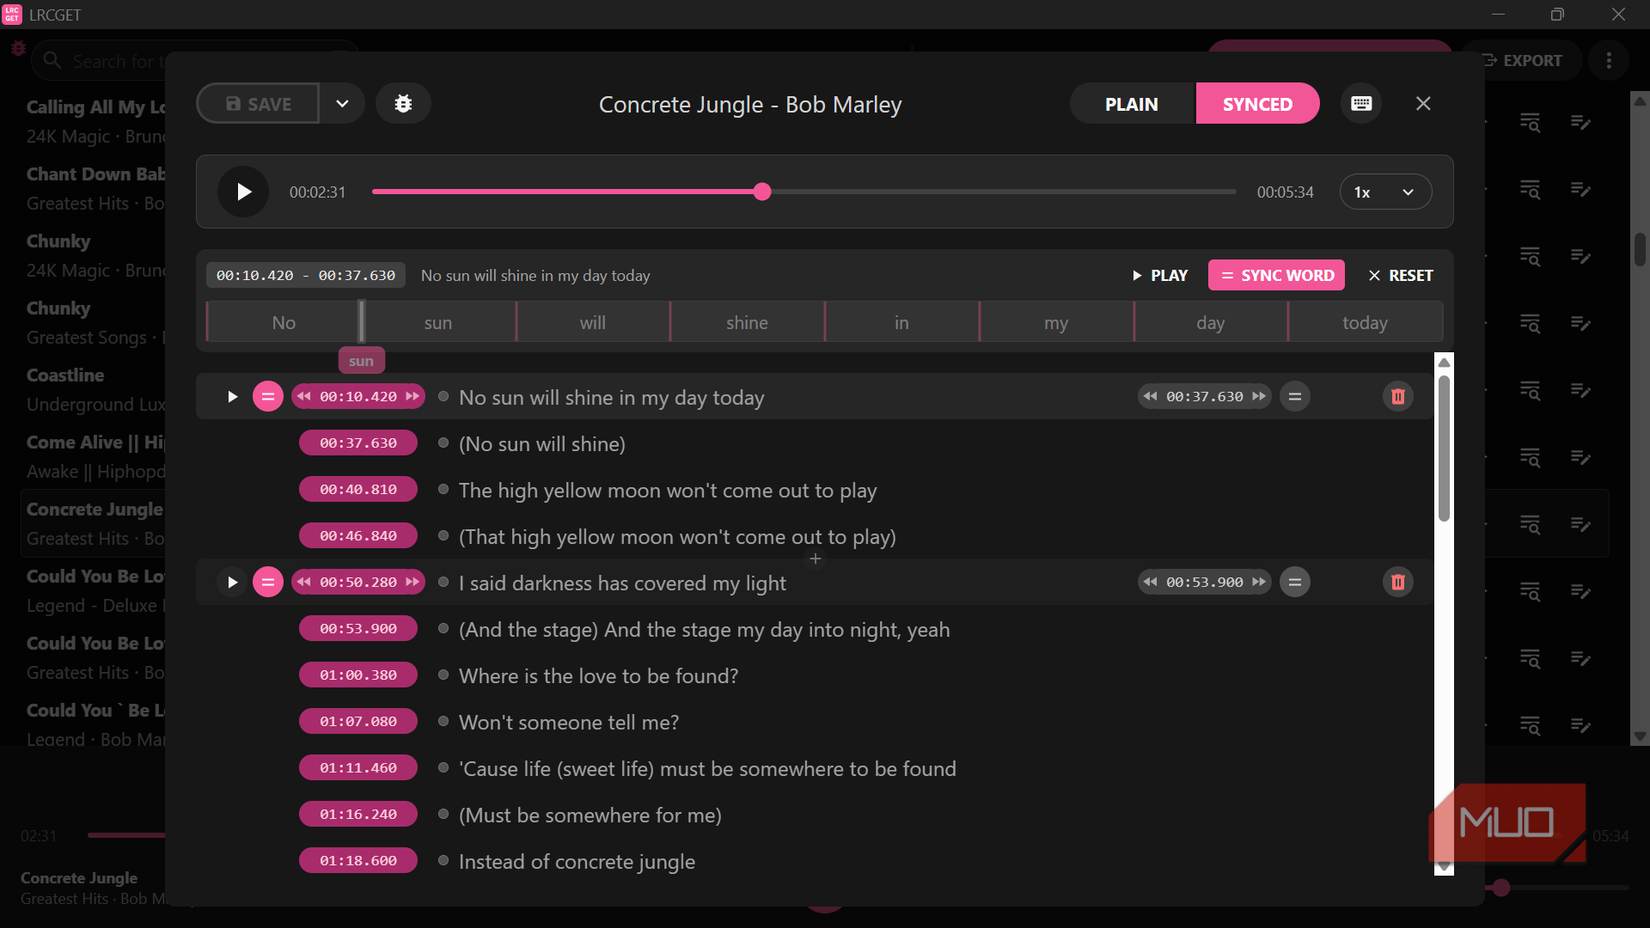1650x928 pixels.
Task: Rewind the 00:53.900 end timestamp
Action: tap(1150, 582)
